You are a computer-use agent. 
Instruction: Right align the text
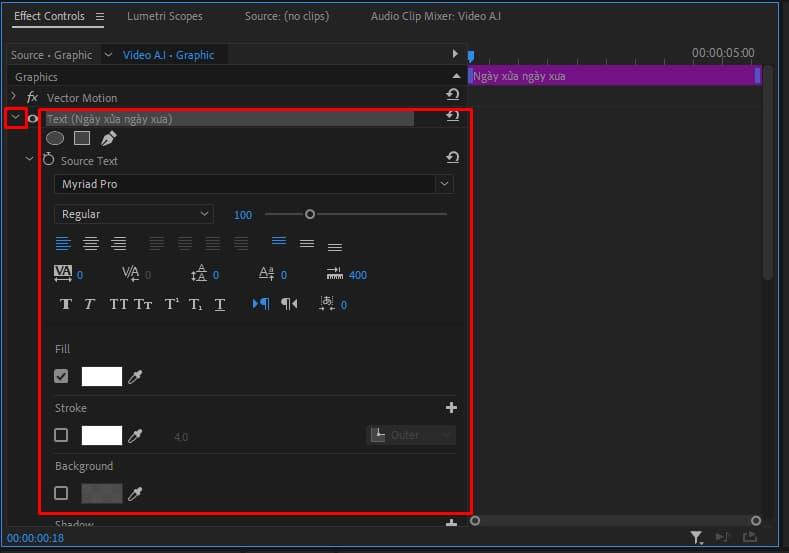[x=119, y=244]
